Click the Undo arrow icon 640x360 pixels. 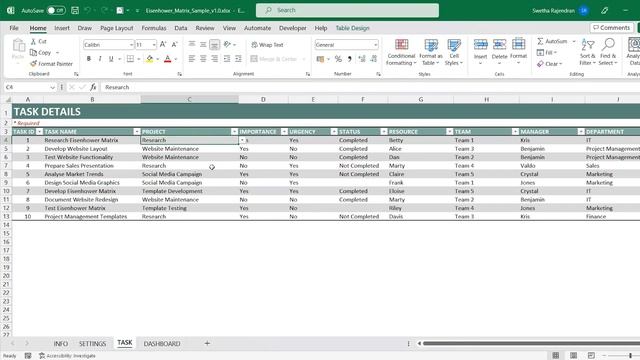(x=87, y=10)
